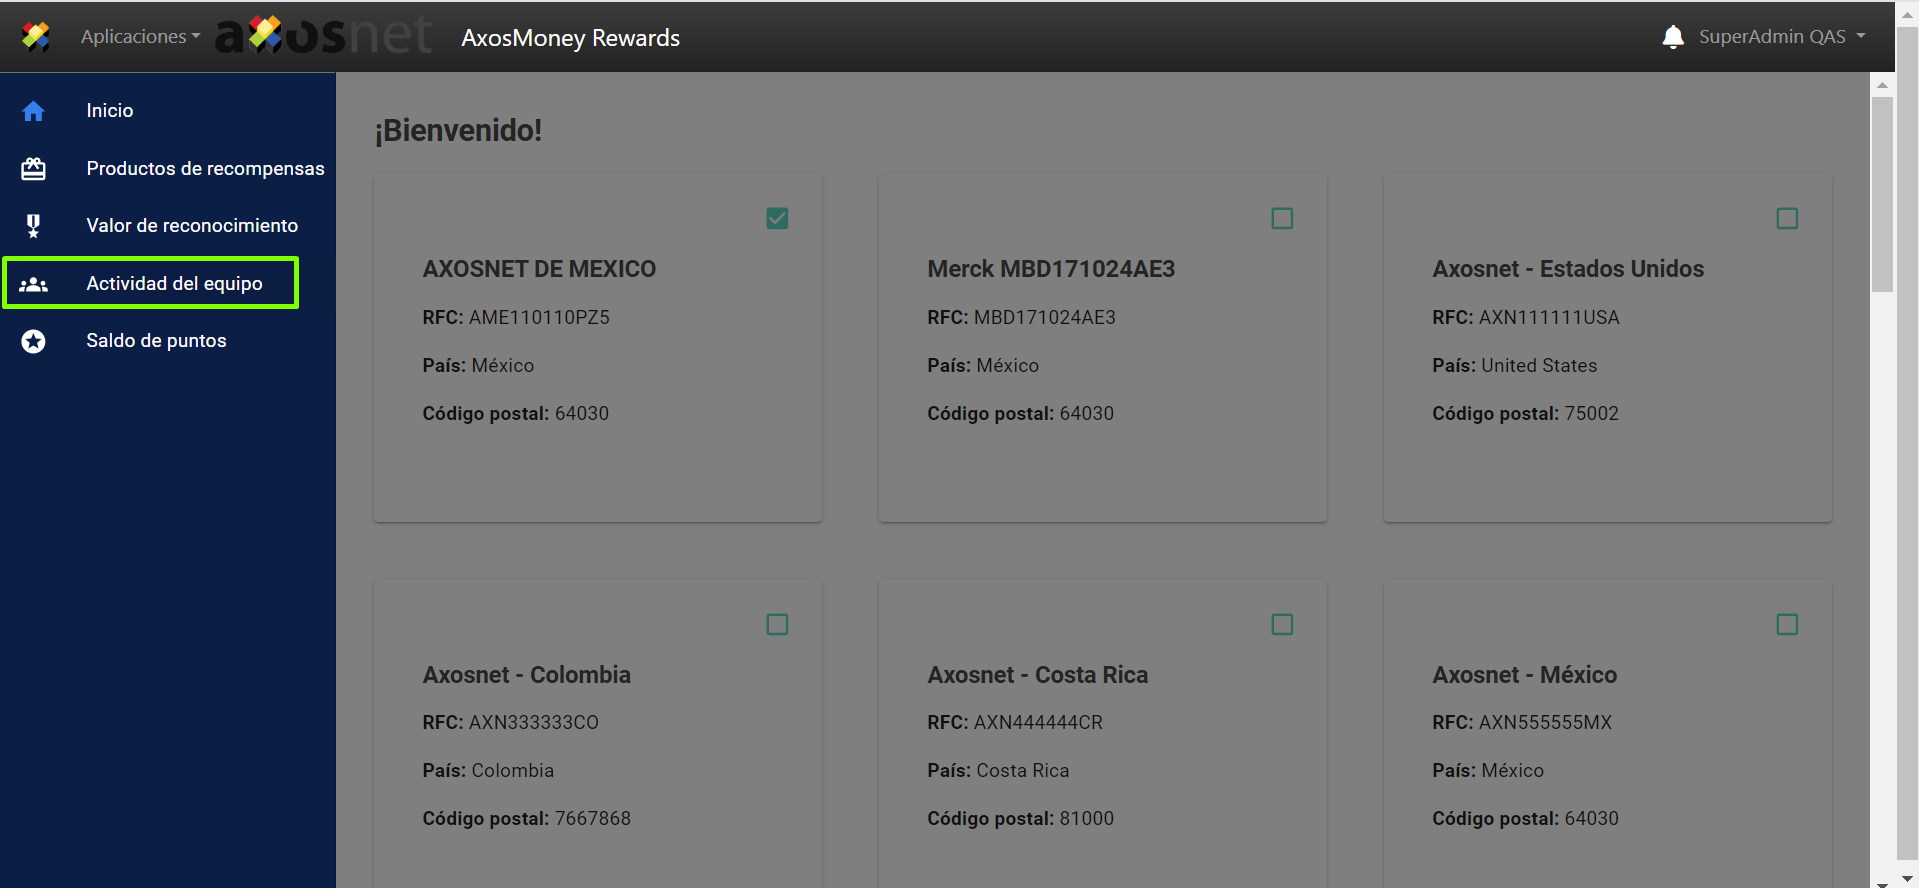Click the group icon for Actividad del equipo
The image size is (1919, 888).
(33, 284)
